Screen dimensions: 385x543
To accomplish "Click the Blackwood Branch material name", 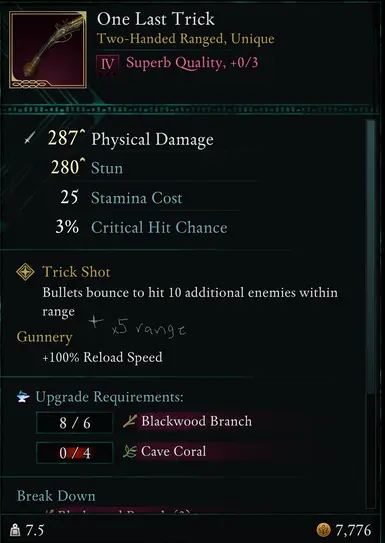I will (x=196, y=421).
